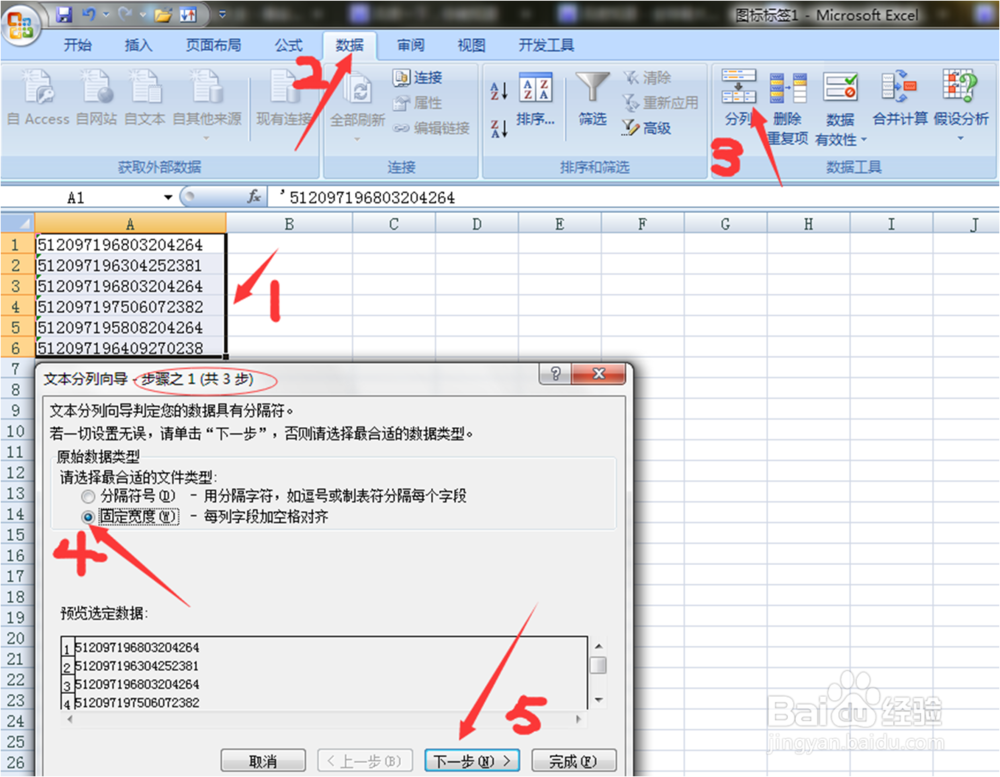Click Finish (完成) in the wizard
The height and width of the screenshot is (777, 1000).
click(x=573, y=760)
